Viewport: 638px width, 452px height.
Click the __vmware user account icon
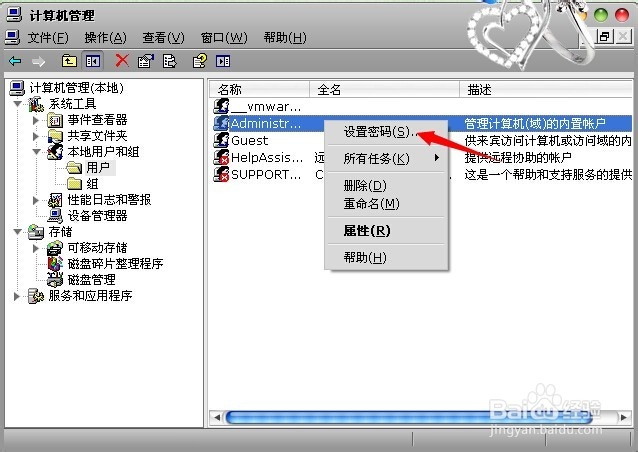222,107
